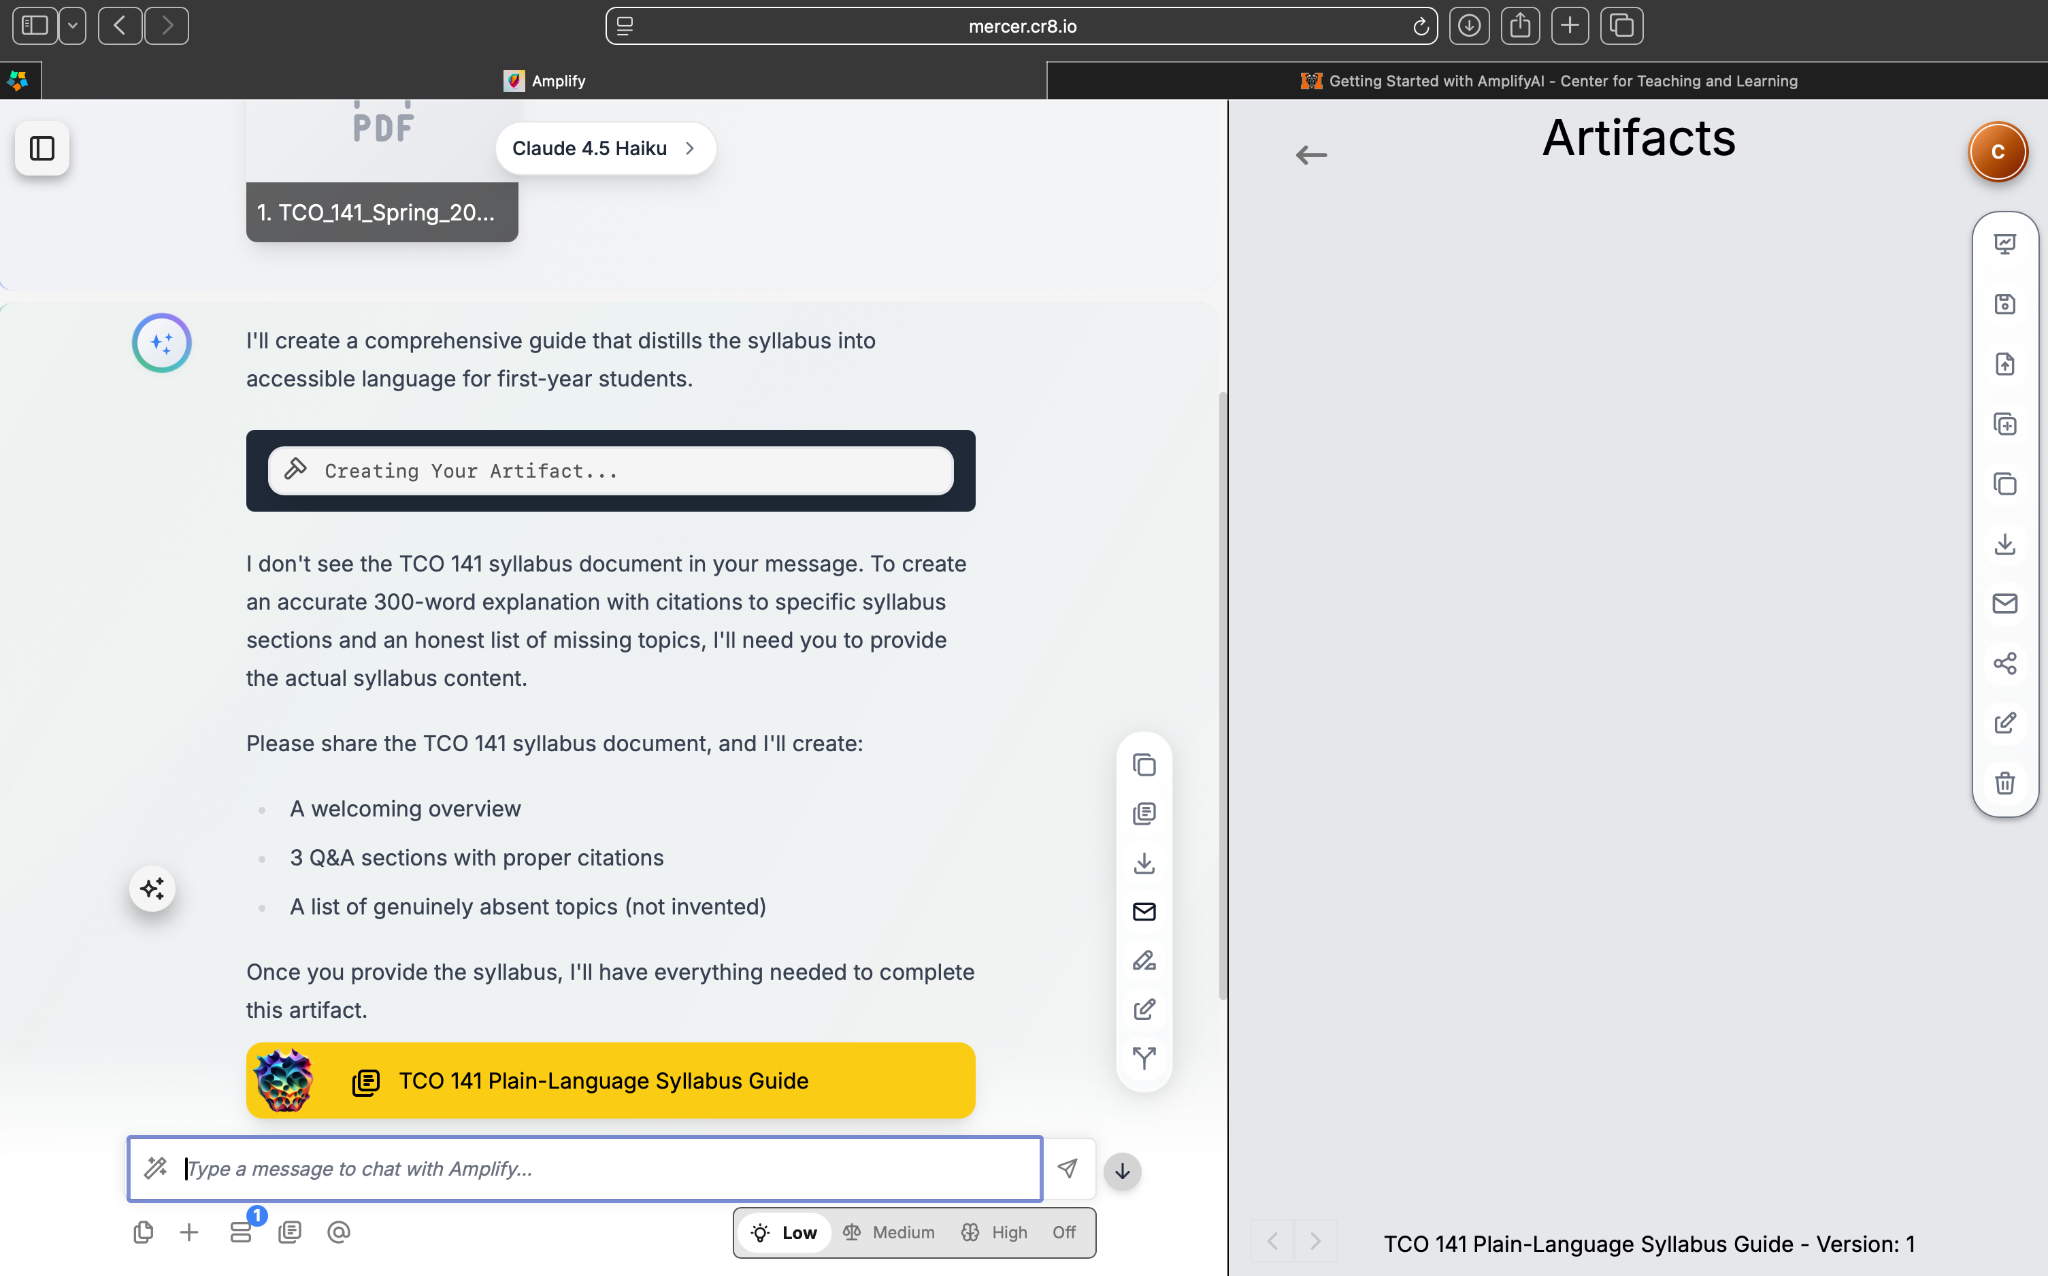Switch to Getting Started with AmplifyAI tab
Viewport: 2048px width, 1276px height.
[1548, 81]
